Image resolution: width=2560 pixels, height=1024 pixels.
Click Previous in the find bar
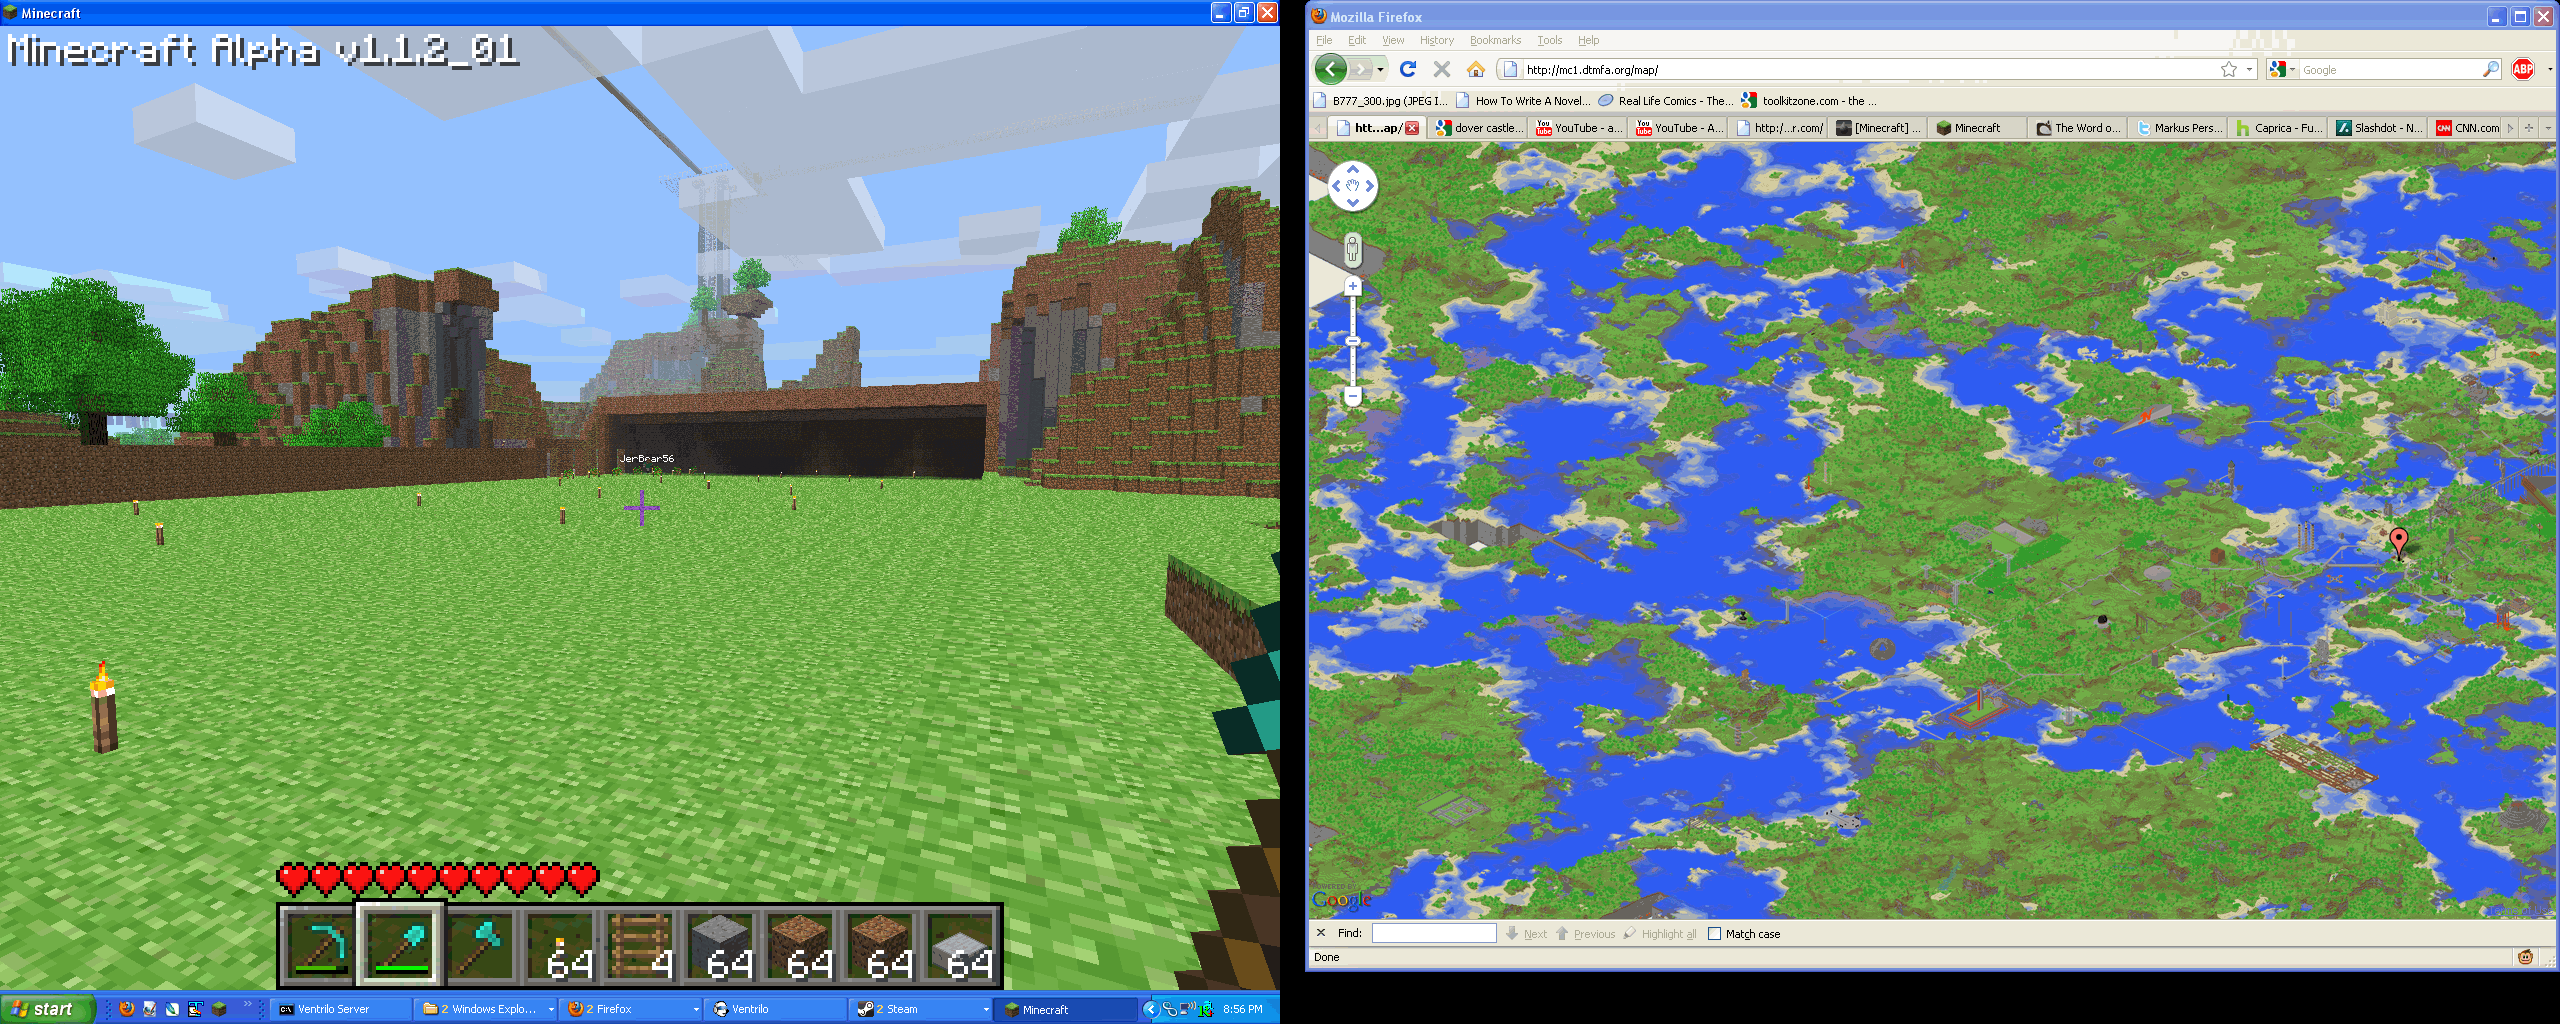[1585, 934]
